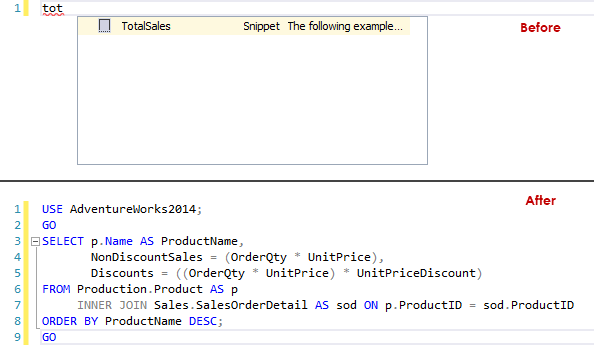
Task: Click 'INNER JOIN' on line 7
Action: click(112, 305)
